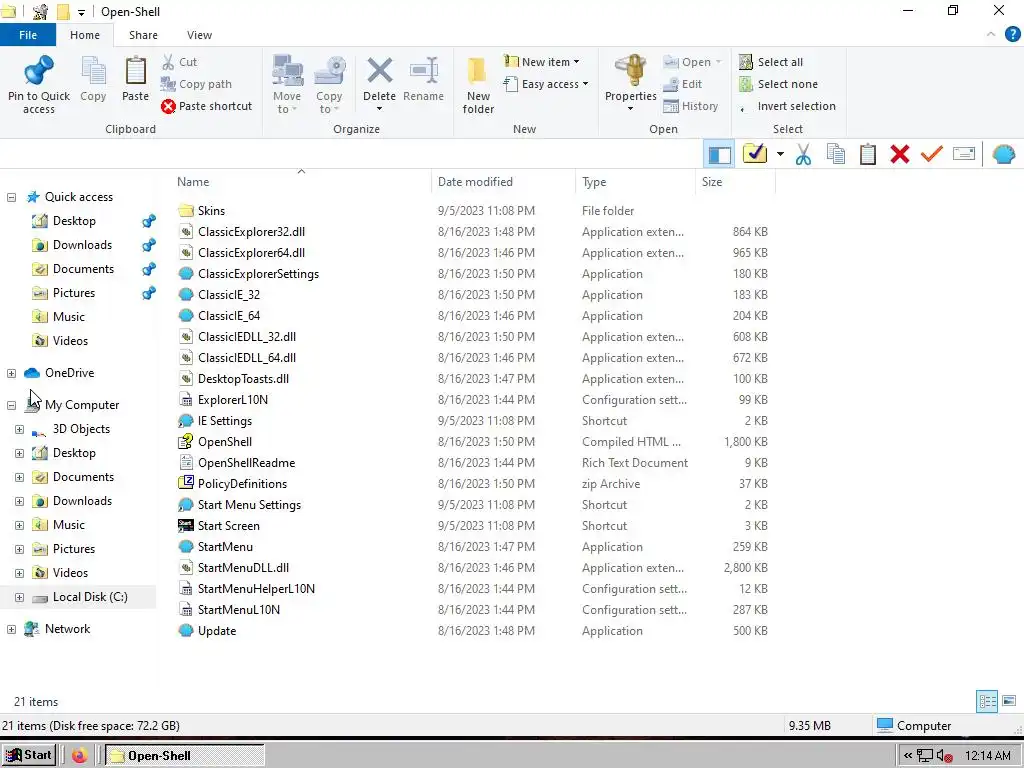Select the OpenShell help file
This screenshot has height=768, width=1024.
(x=215, y=442)
